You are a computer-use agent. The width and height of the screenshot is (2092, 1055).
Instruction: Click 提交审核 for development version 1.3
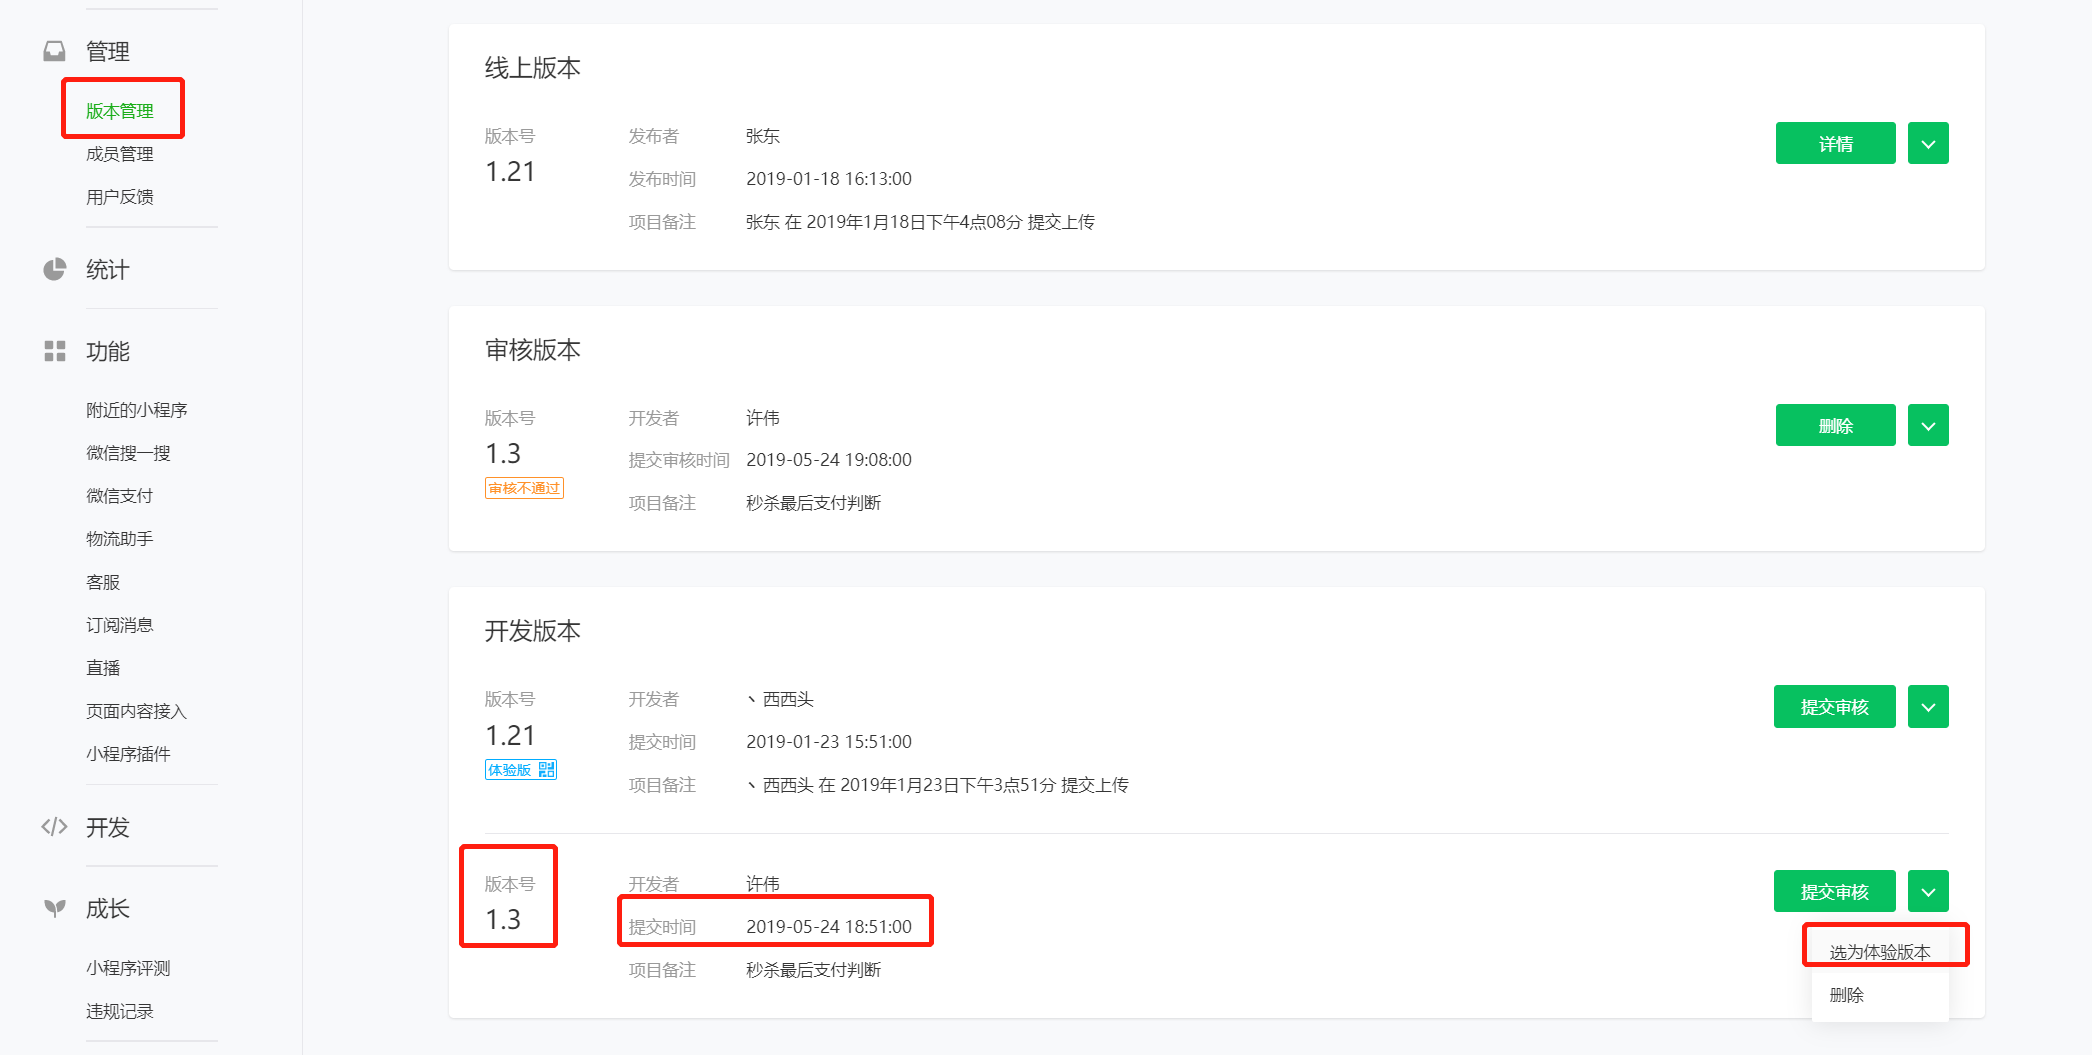tap(1835, 891)
